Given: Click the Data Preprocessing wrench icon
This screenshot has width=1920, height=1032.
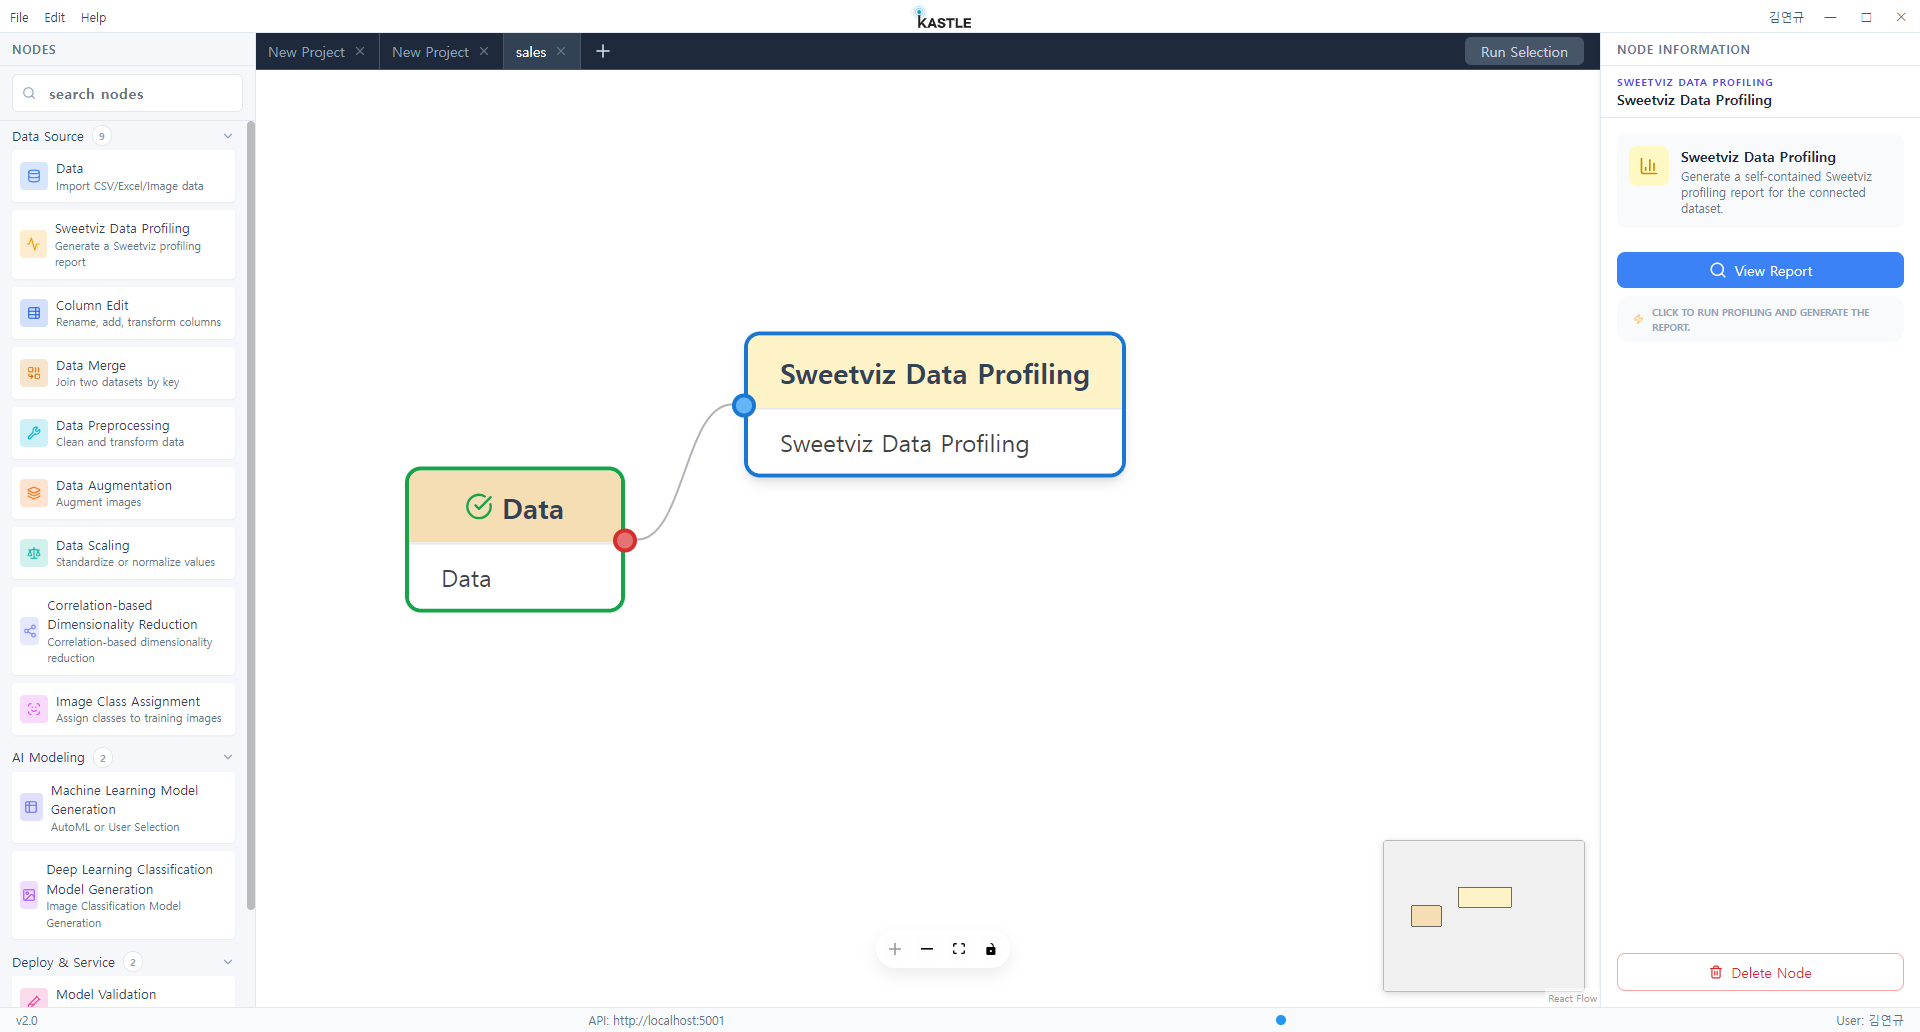Looking at the screenshot, I should pyautogui.click(x=34, y=433).
